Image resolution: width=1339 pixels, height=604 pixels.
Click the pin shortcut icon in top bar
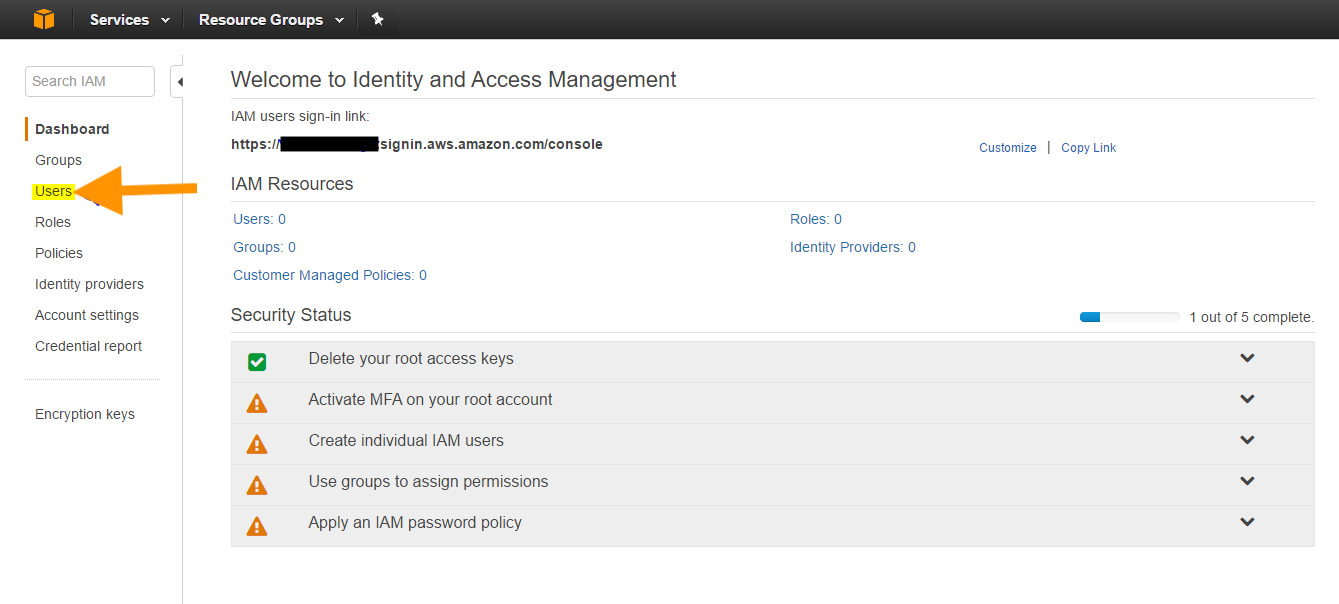377,19
